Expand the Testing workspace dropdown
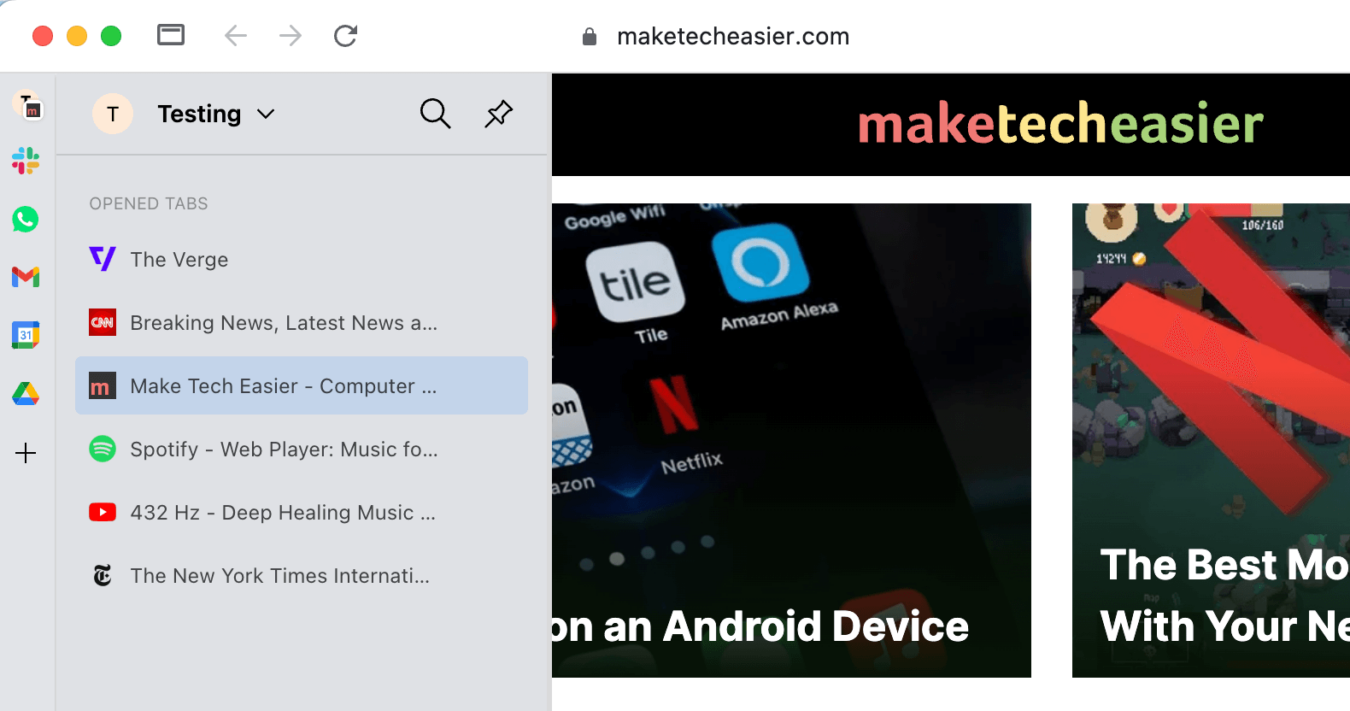The image size is (1350, 711). point(265,114)
